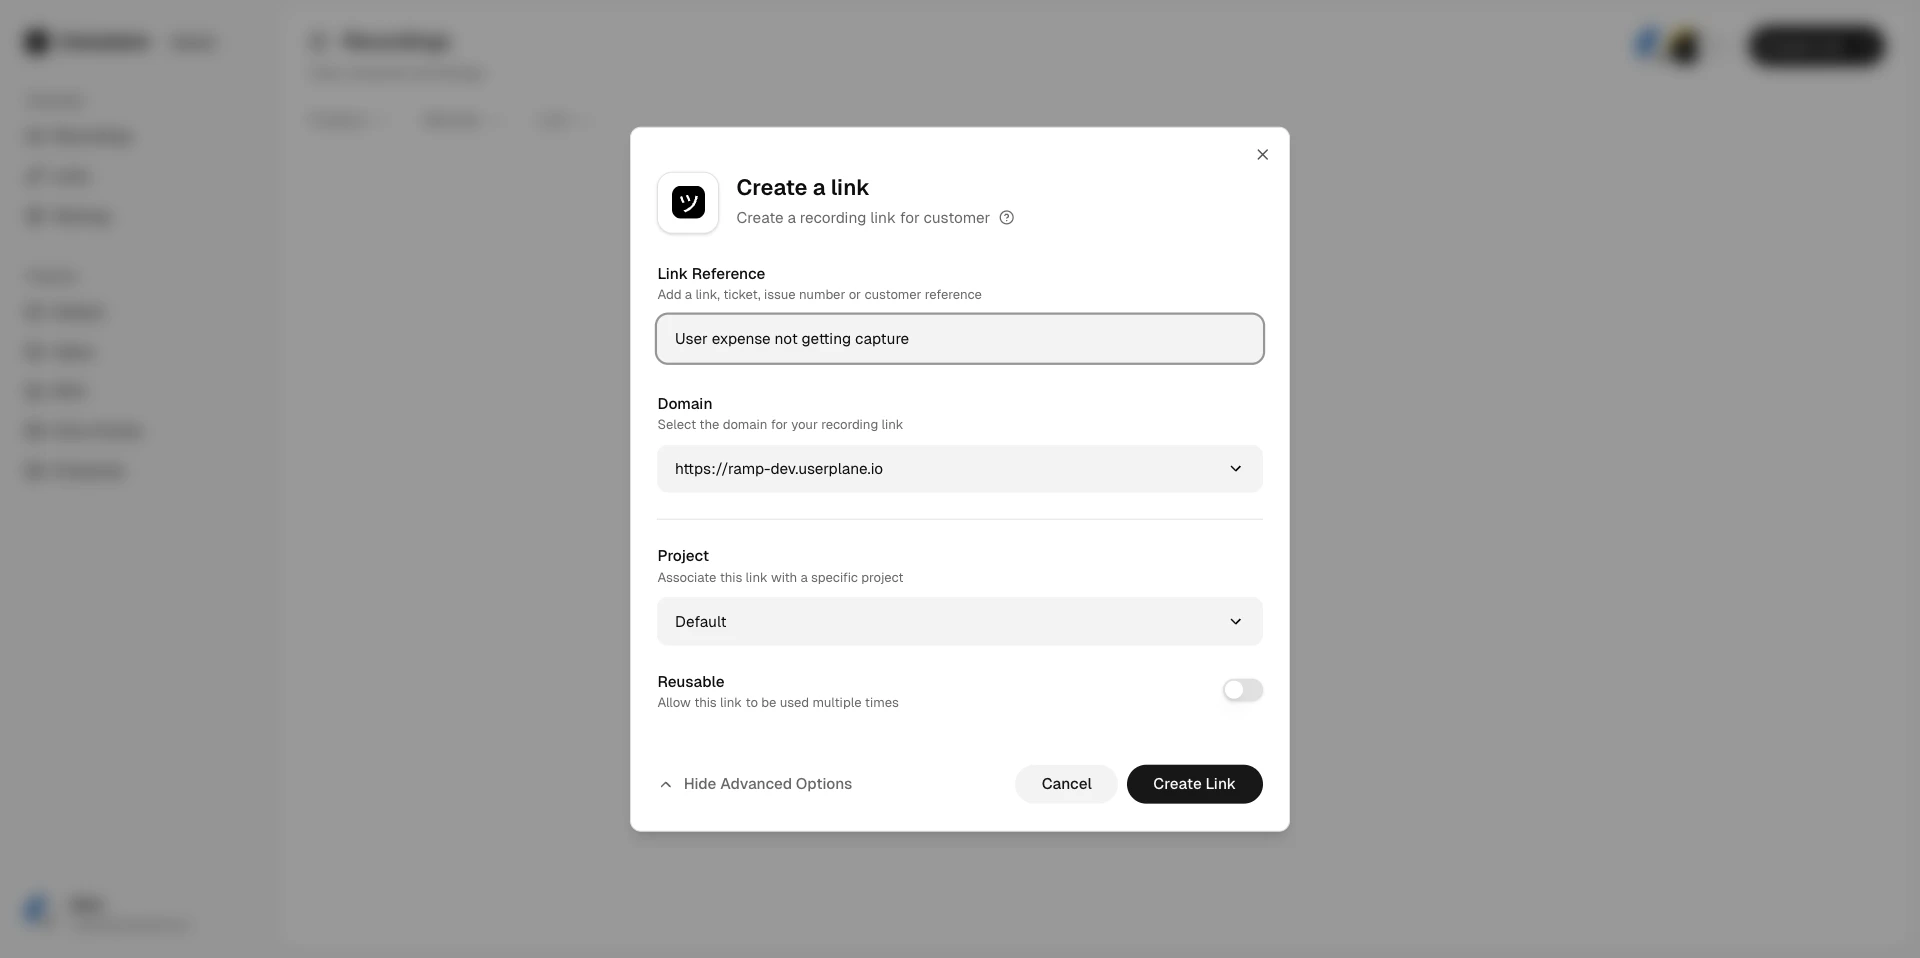Click the Create Link button
The width and height of the screenshot is (1920, 958).
point(1194,784)
